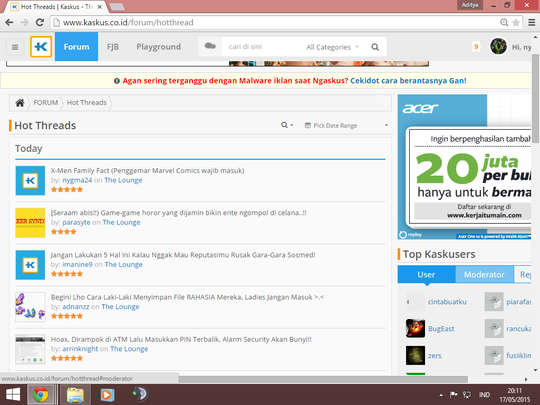Open the All Categories dropdown
The width and height of the screenshot is (540, 405).
click(332, 47)
